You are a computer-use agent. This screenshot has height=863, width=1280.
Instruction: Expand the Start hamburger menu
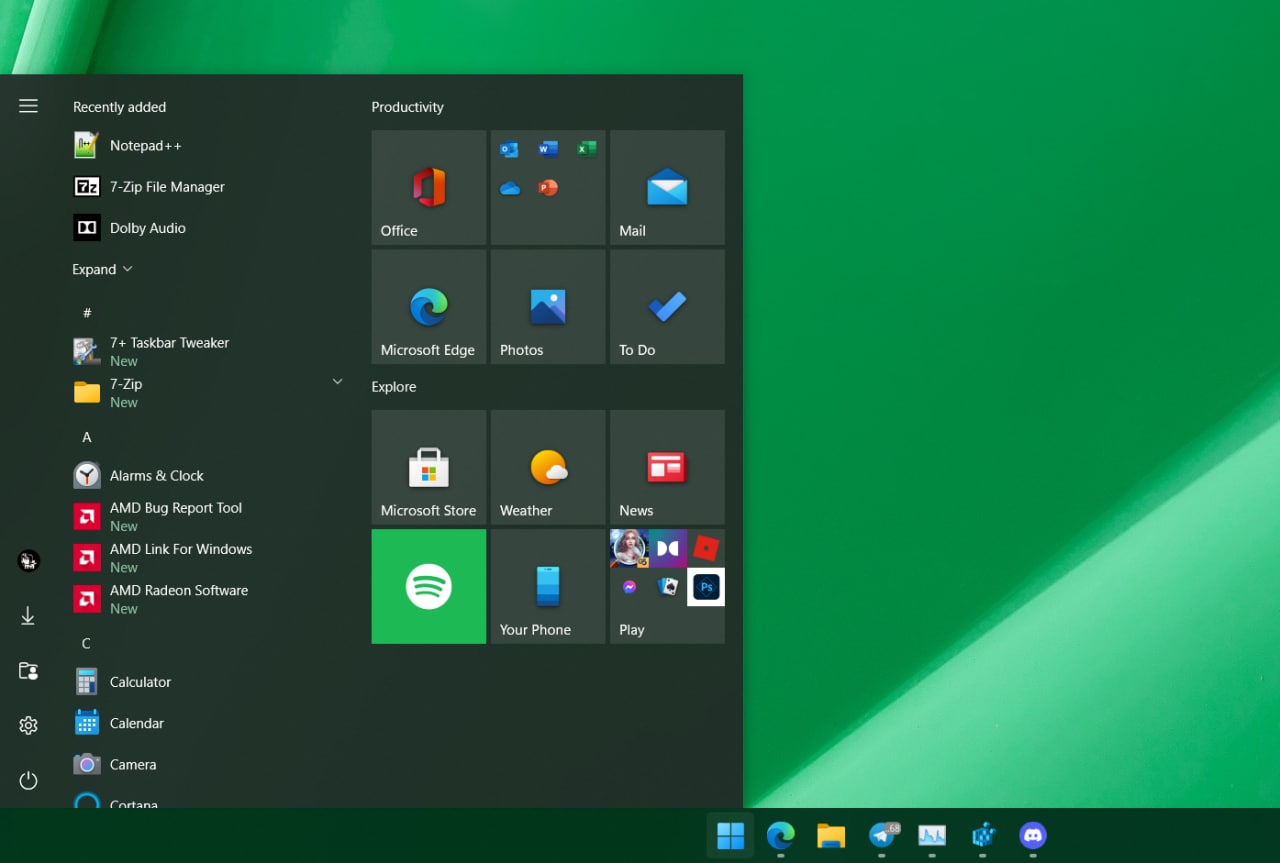point(28,106)
